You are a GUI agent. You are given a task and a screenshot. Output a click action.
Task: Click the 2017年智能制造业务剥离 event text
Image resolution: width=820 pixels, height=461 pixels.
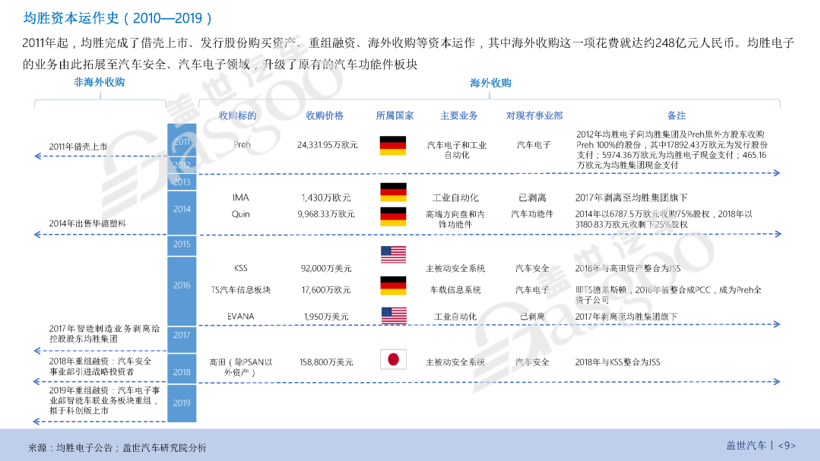tap(104, 333)
